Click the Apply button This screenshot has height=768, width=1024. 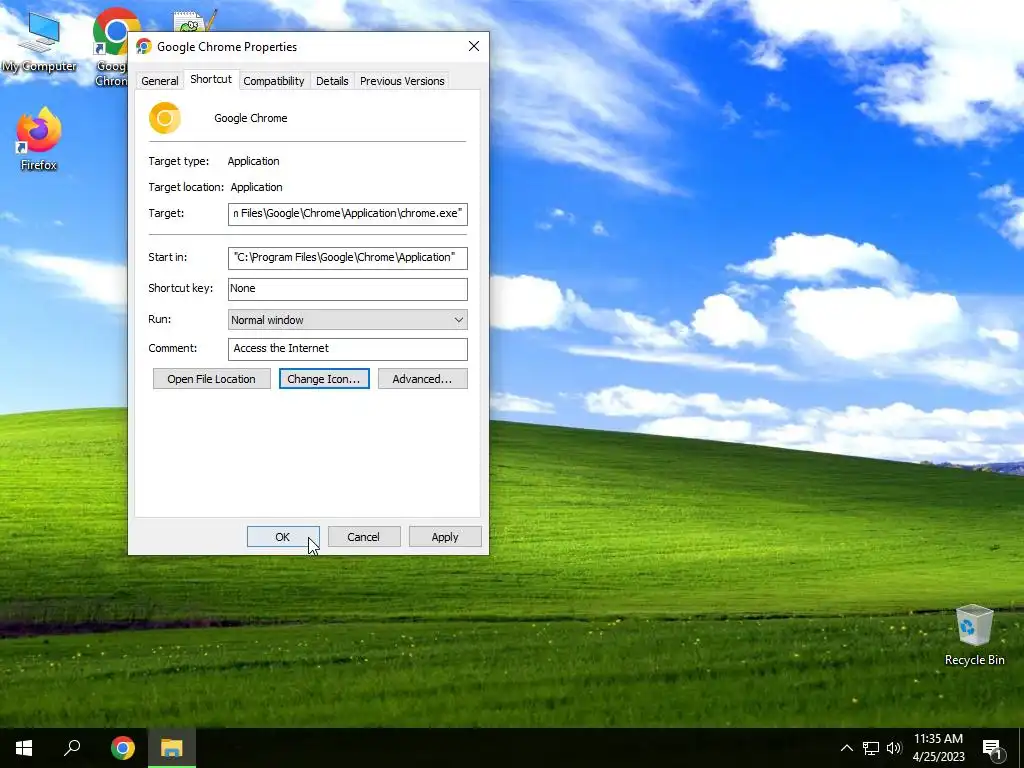pyautogui.click(x=445, y=537)
